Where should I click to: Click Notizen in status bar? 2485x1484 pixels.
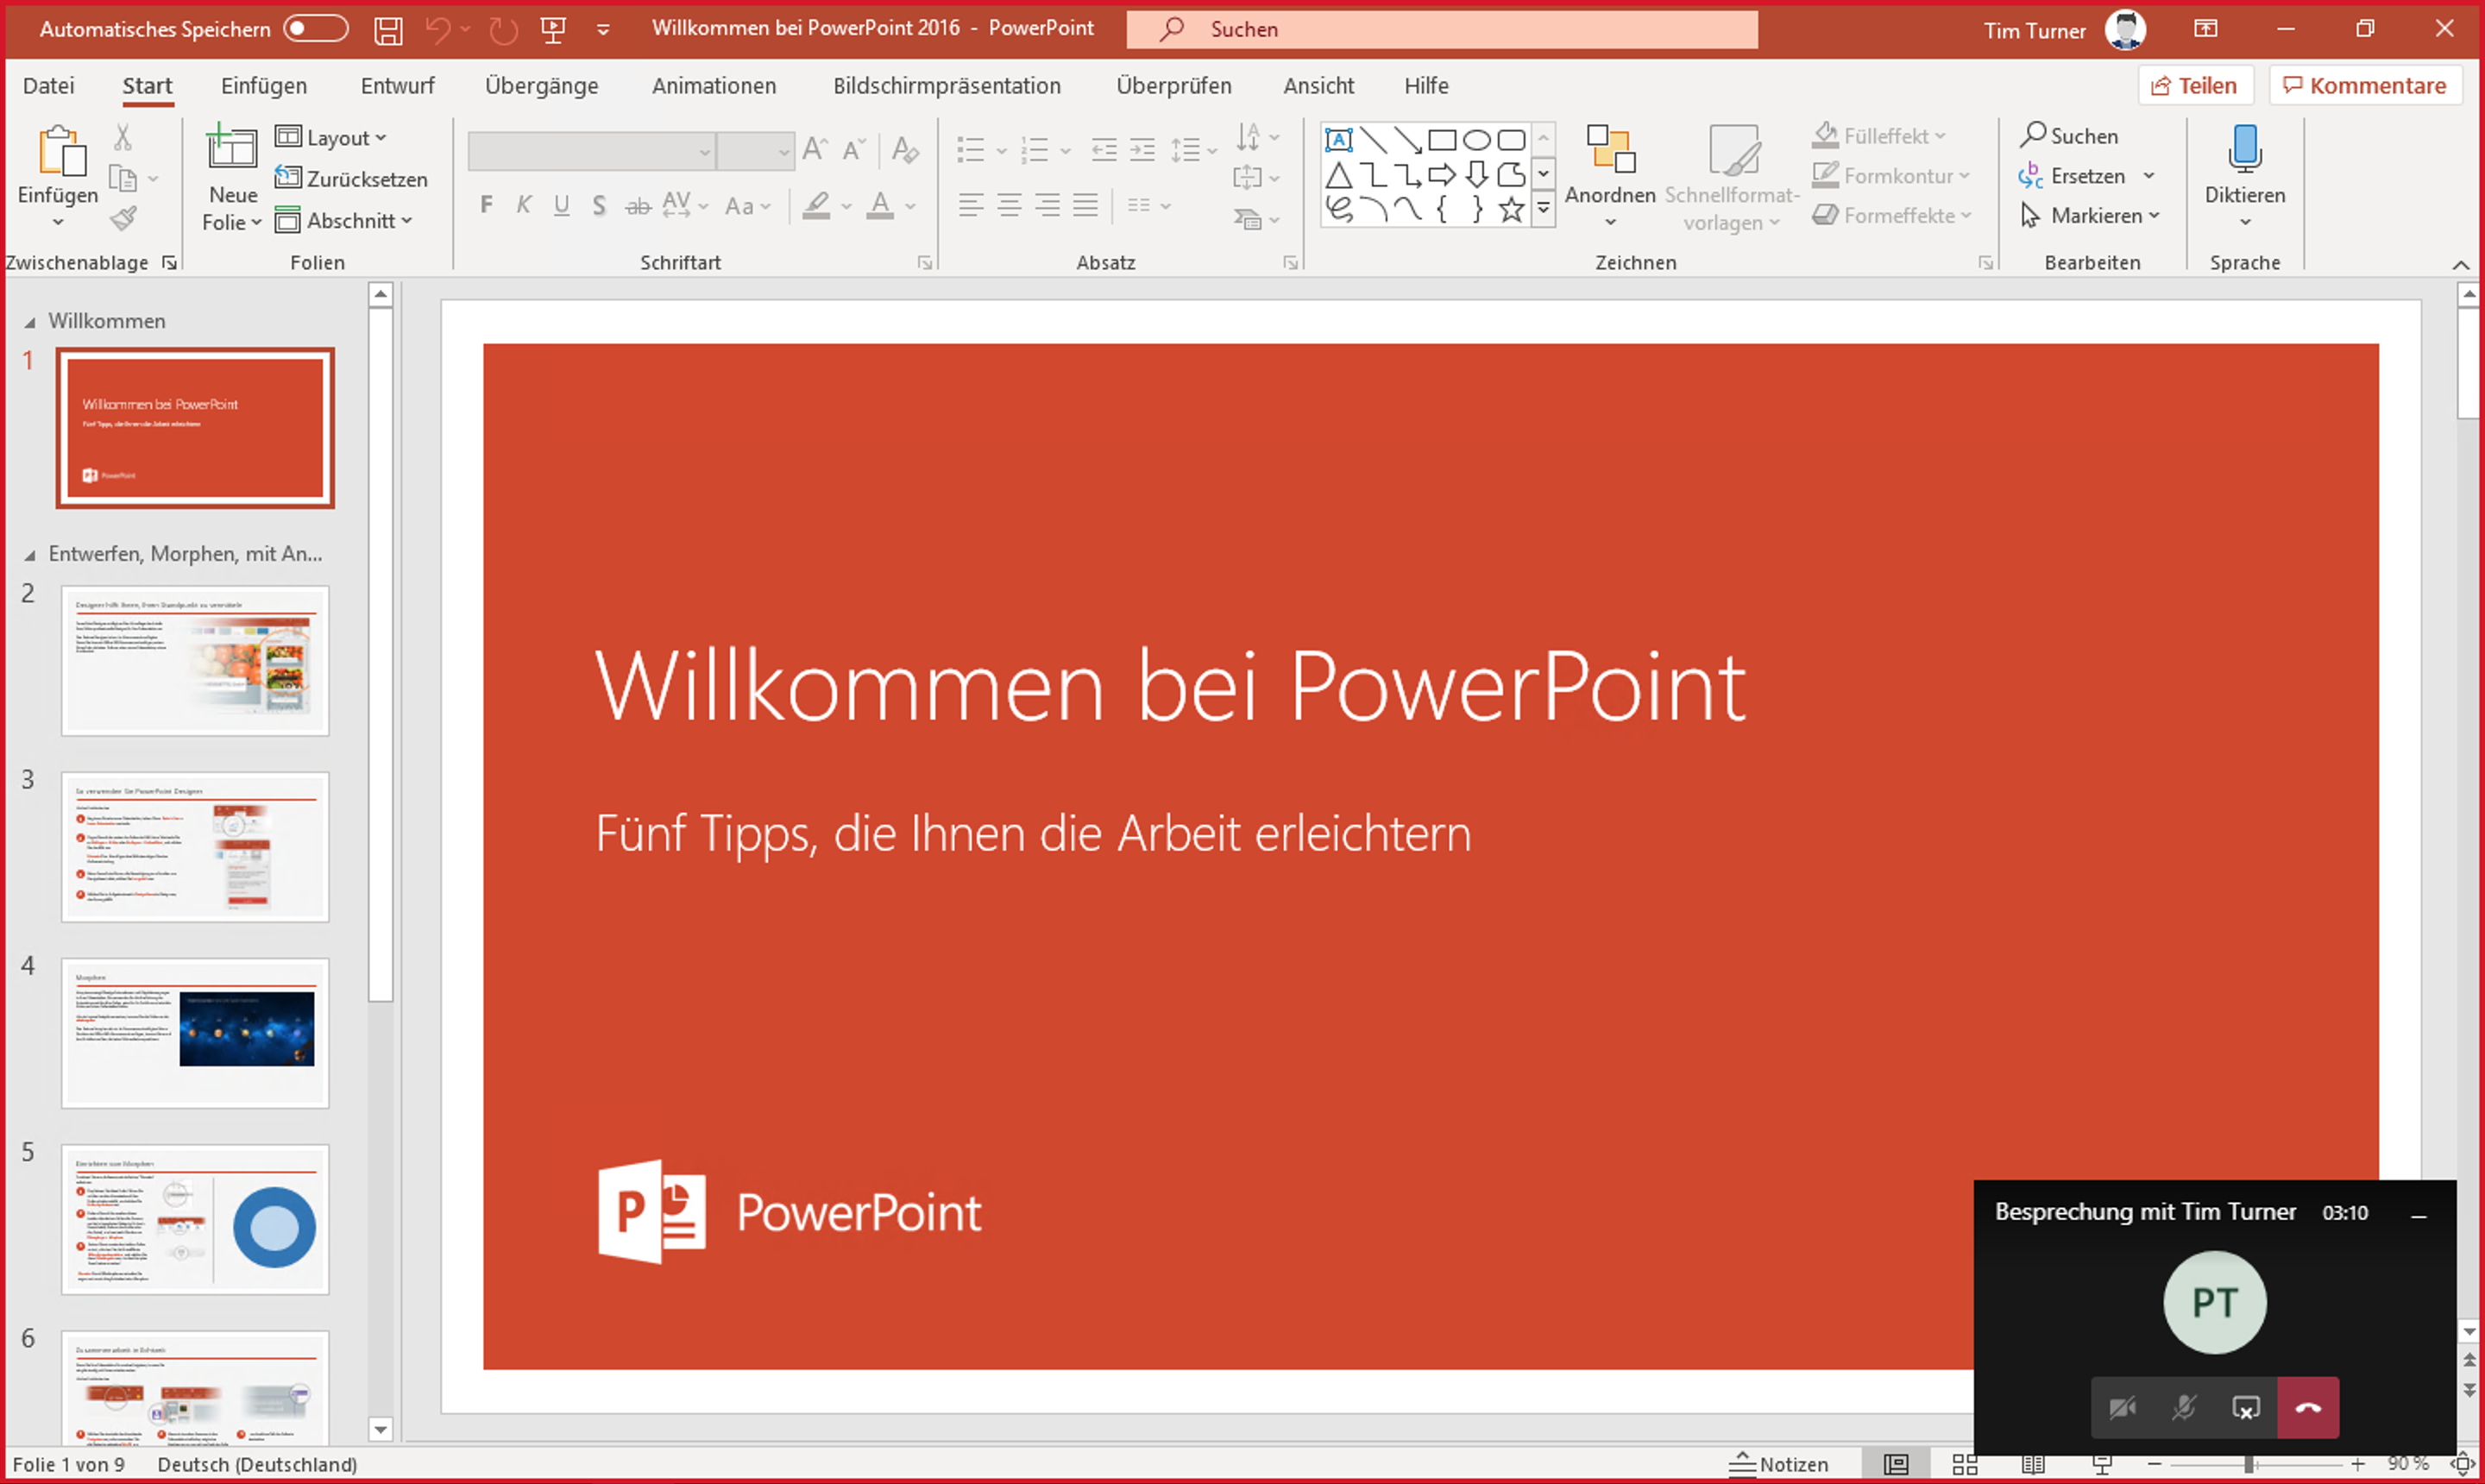click(1779, 1464)
